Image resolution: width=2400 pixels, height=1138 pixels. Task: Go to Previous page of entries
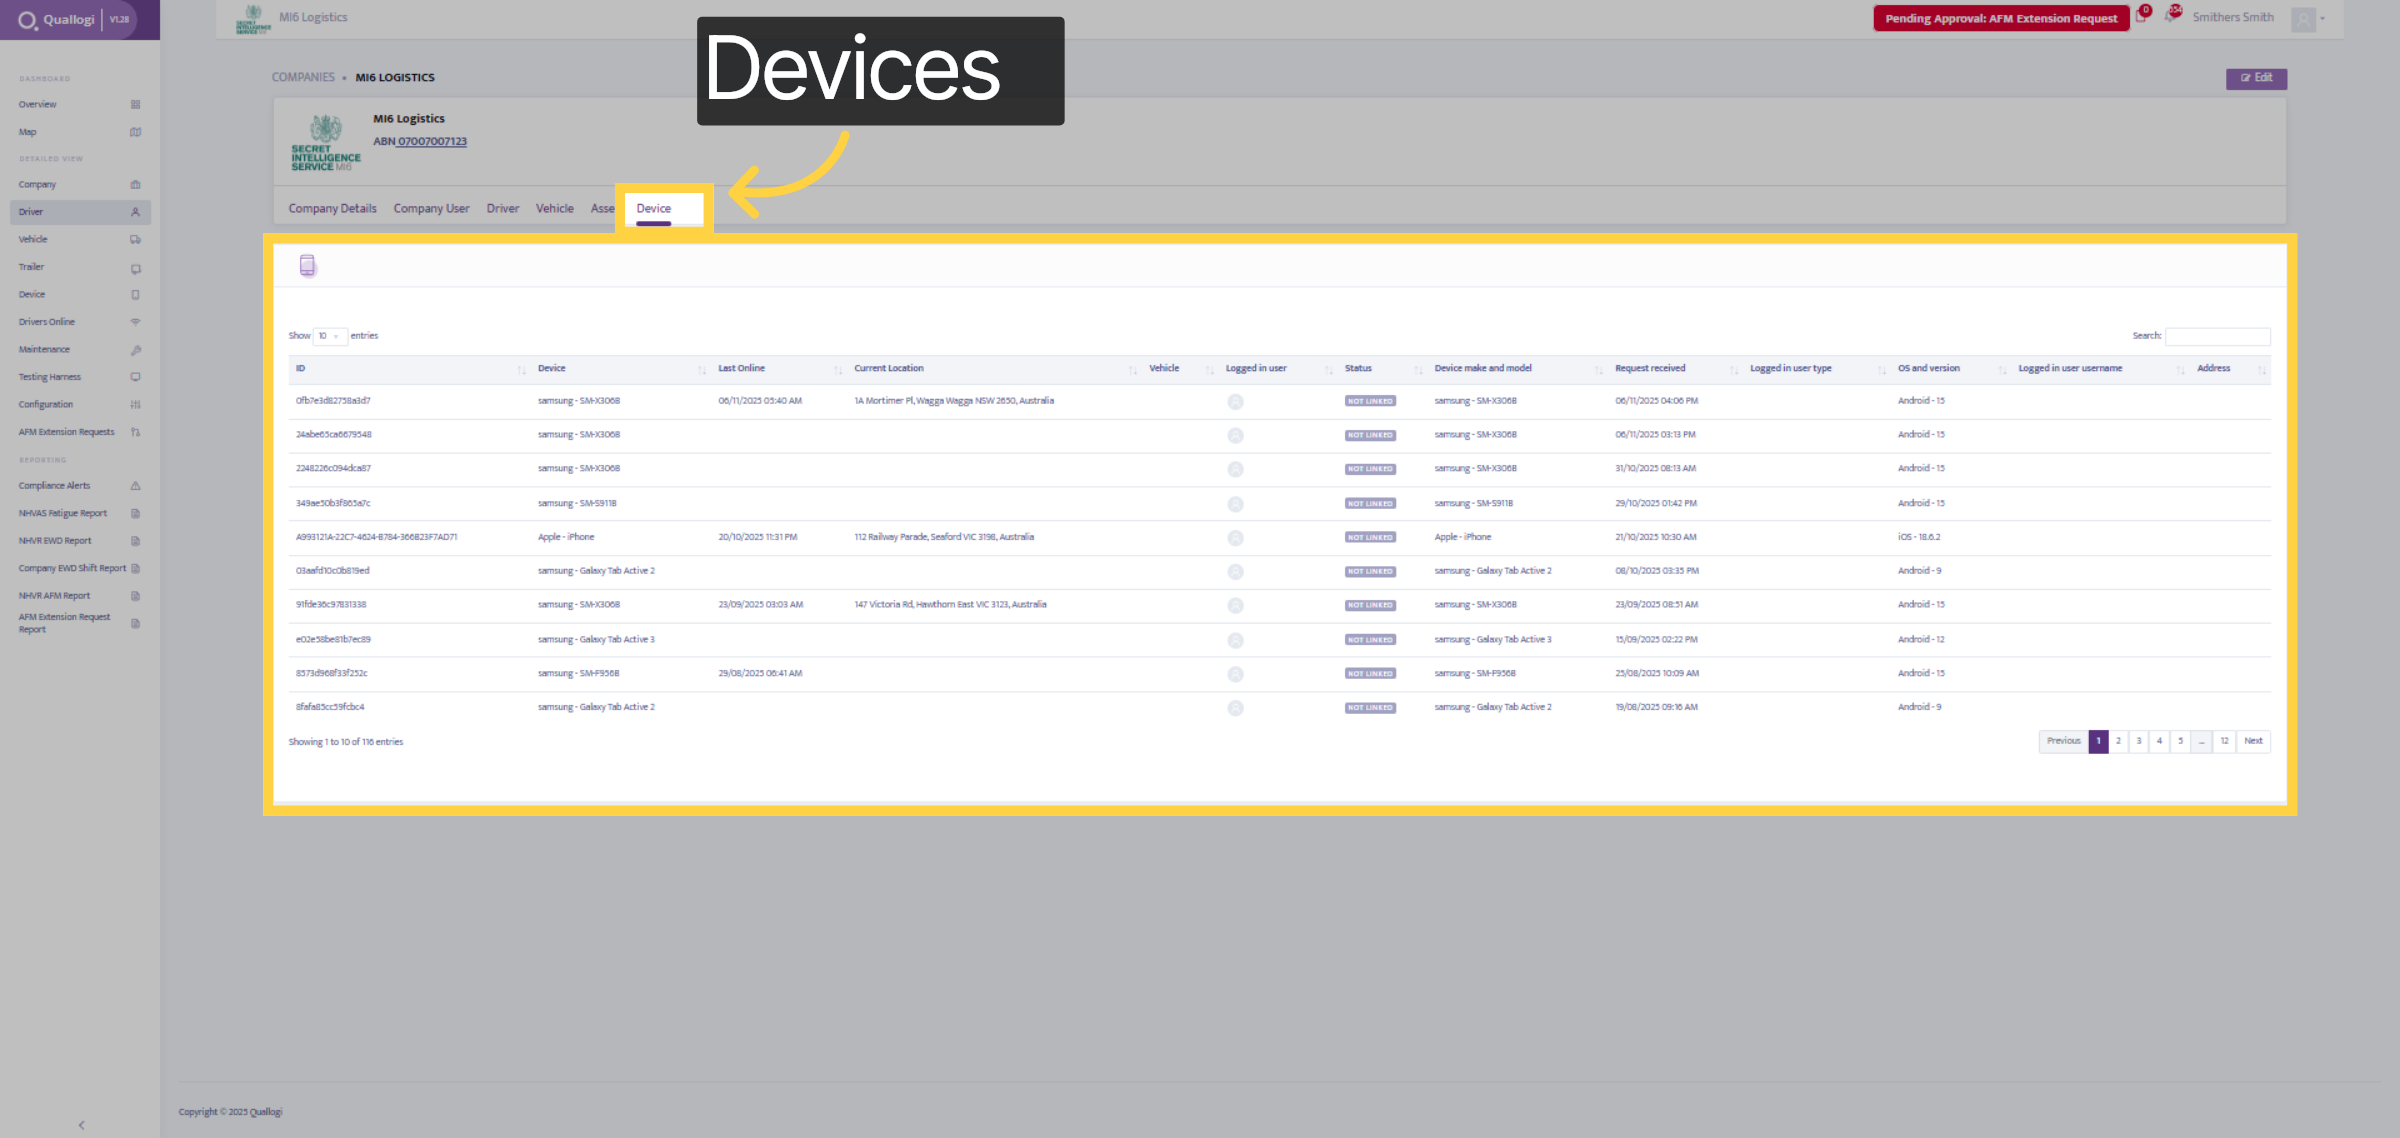[2063, 742]
